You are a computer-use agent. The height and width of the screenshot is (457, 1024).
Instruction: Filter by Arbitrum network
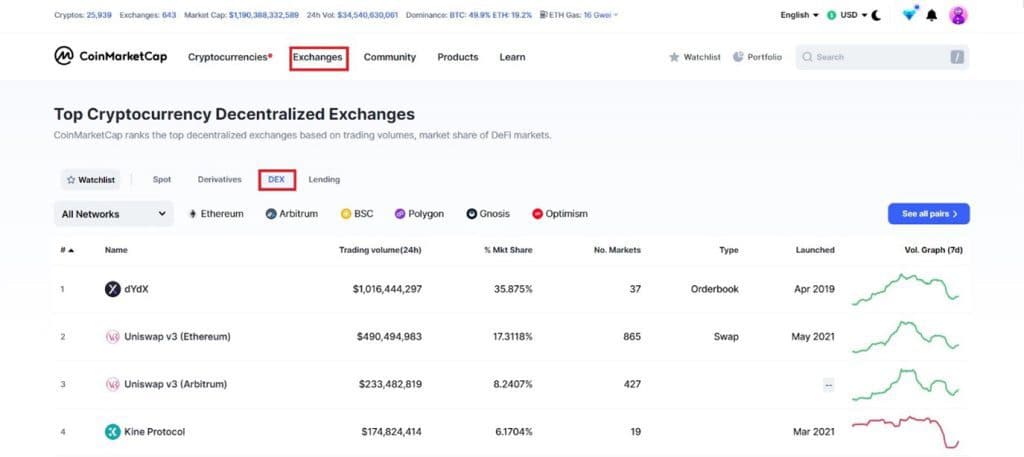click(292, 213)
